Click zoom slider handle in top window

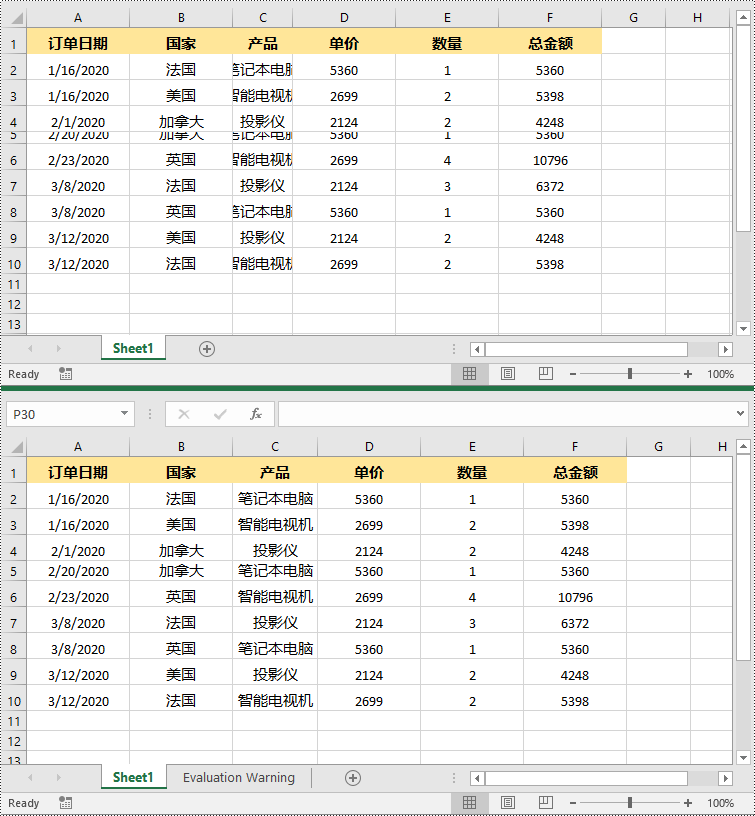click(630, 374)
